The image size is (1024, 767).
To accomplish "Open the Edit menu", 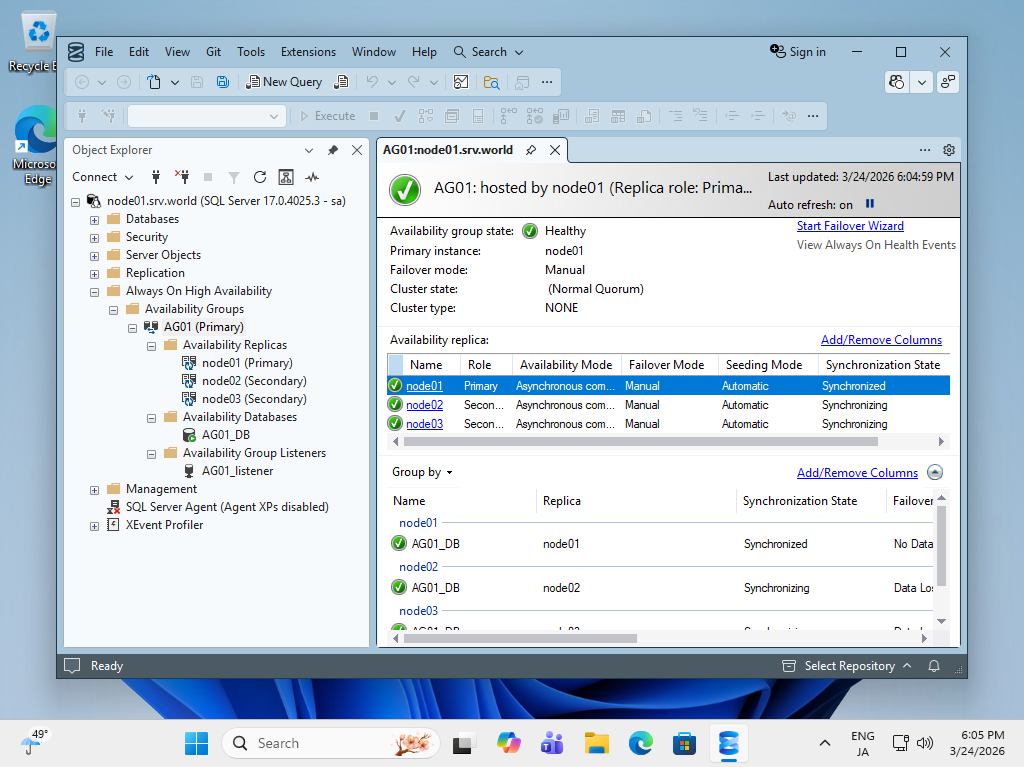I will [138, 52].
